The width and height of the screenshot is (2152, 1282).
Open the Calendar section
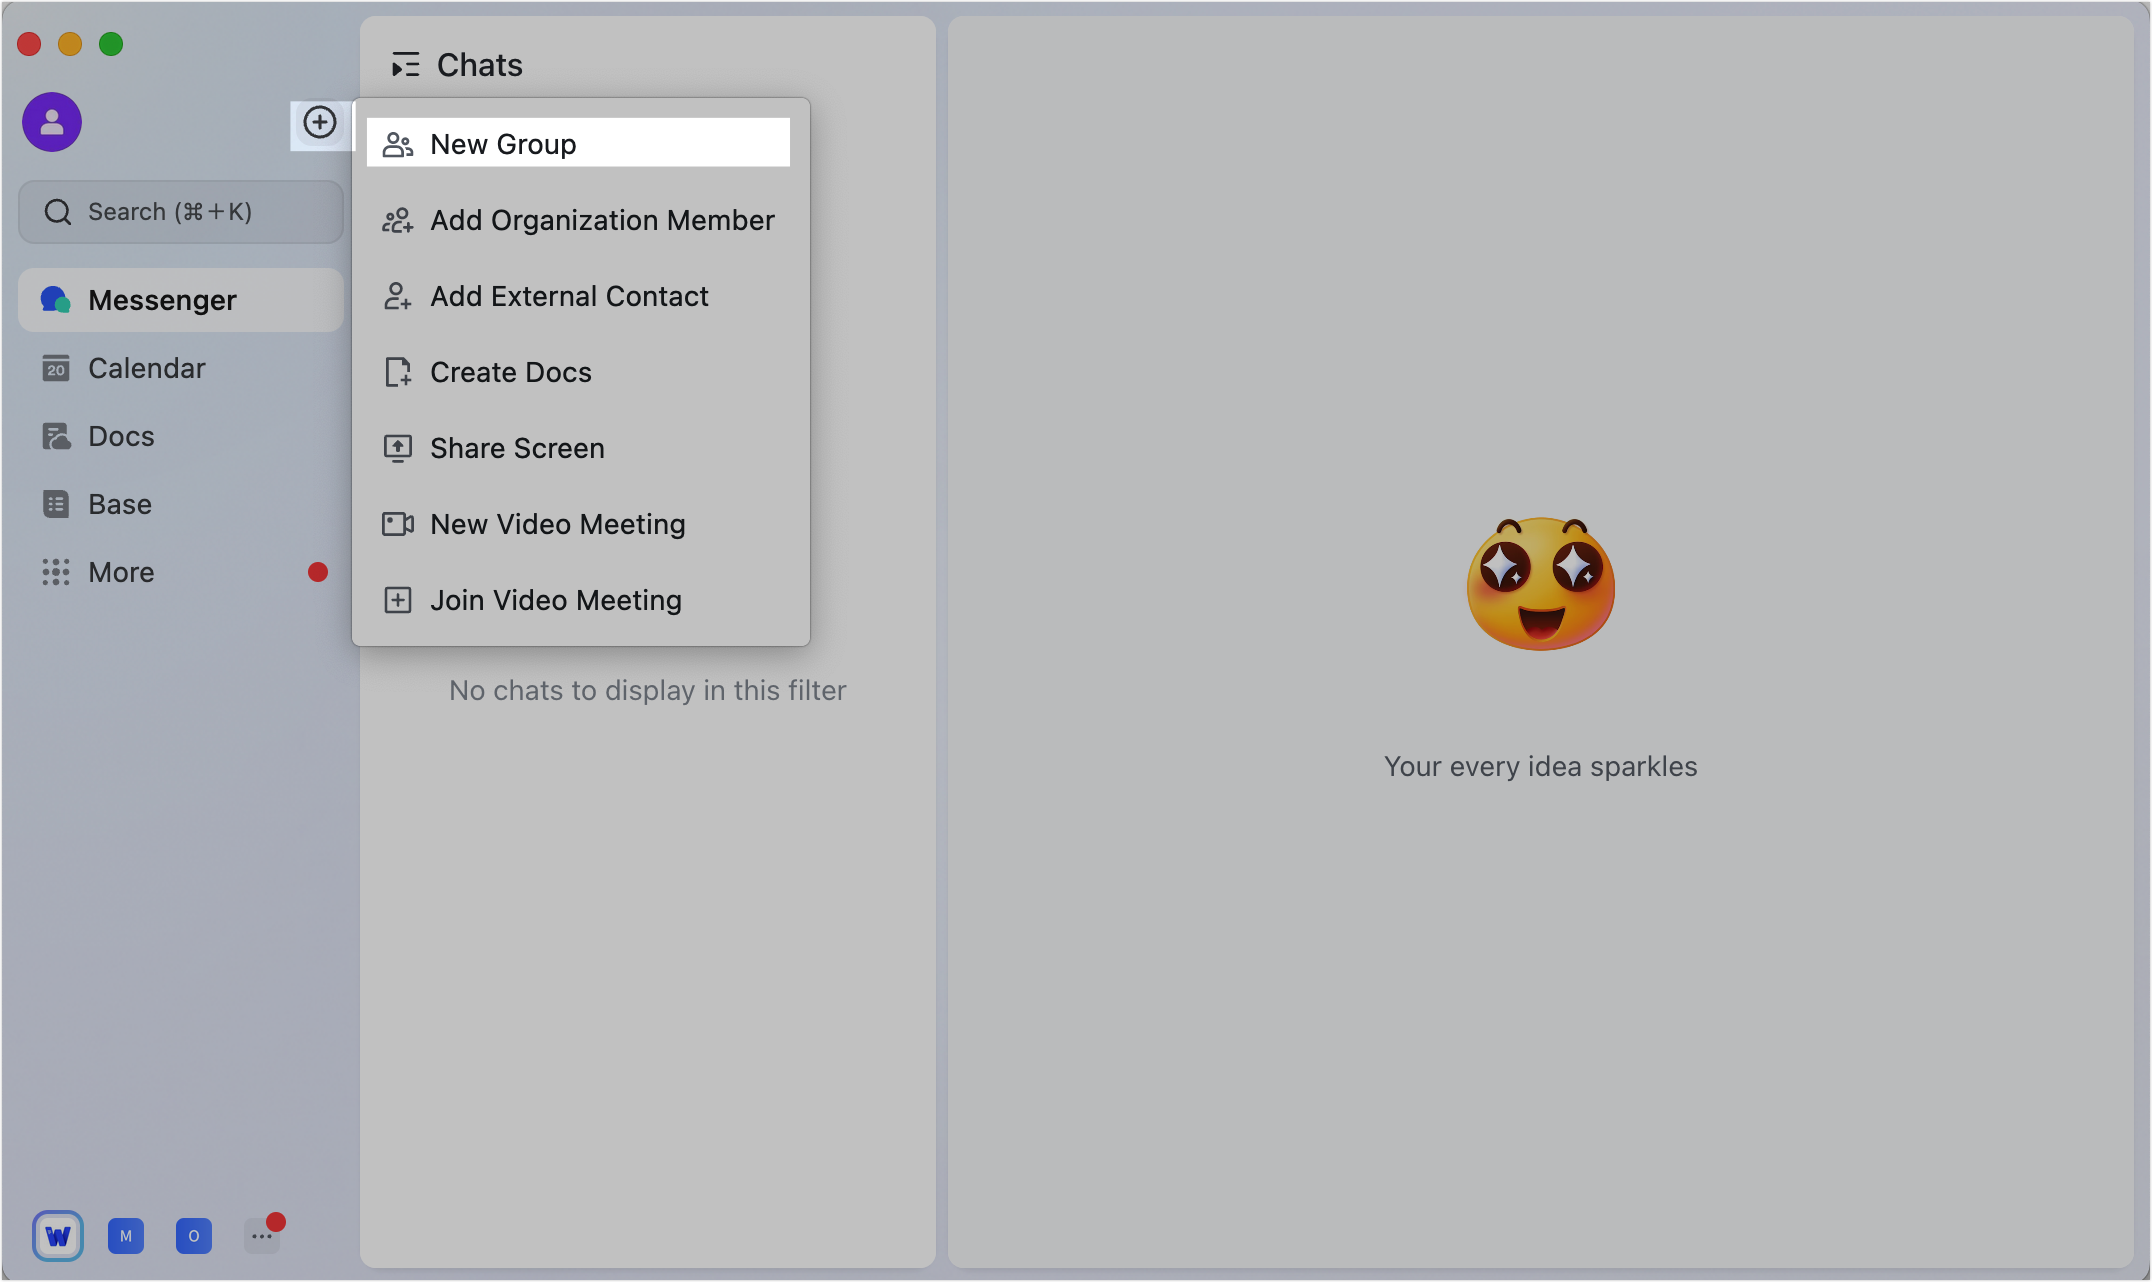(x=146, y=368)
